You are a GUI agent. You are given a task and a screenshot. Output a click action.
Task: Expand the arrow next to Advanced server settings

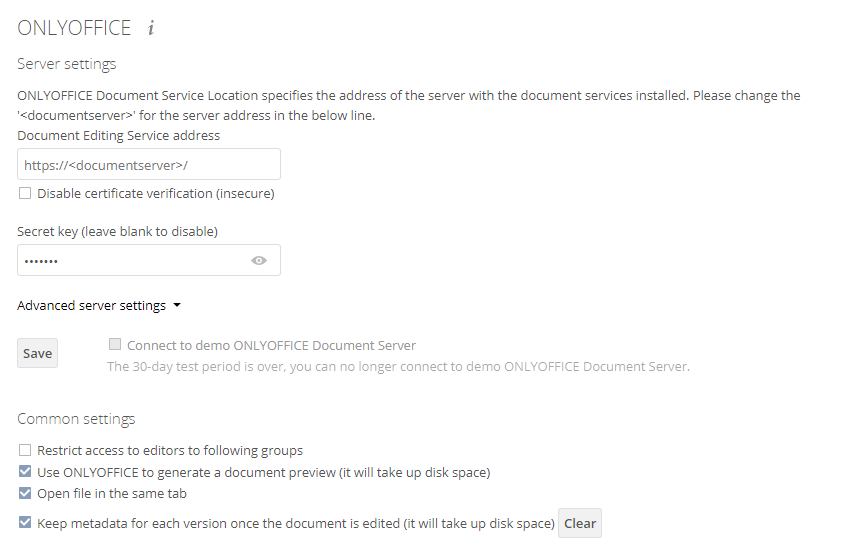pos(177,306)
